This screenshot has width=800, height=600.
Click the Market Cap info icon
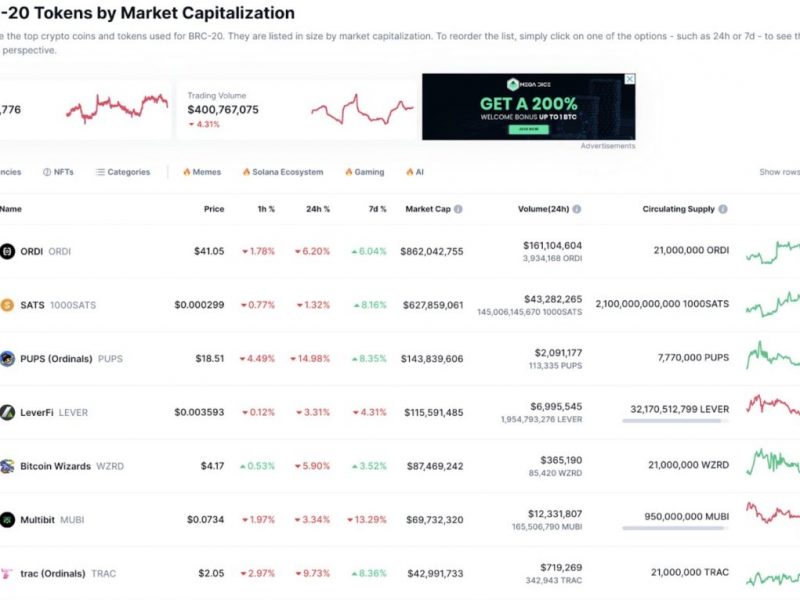(458, 209)
